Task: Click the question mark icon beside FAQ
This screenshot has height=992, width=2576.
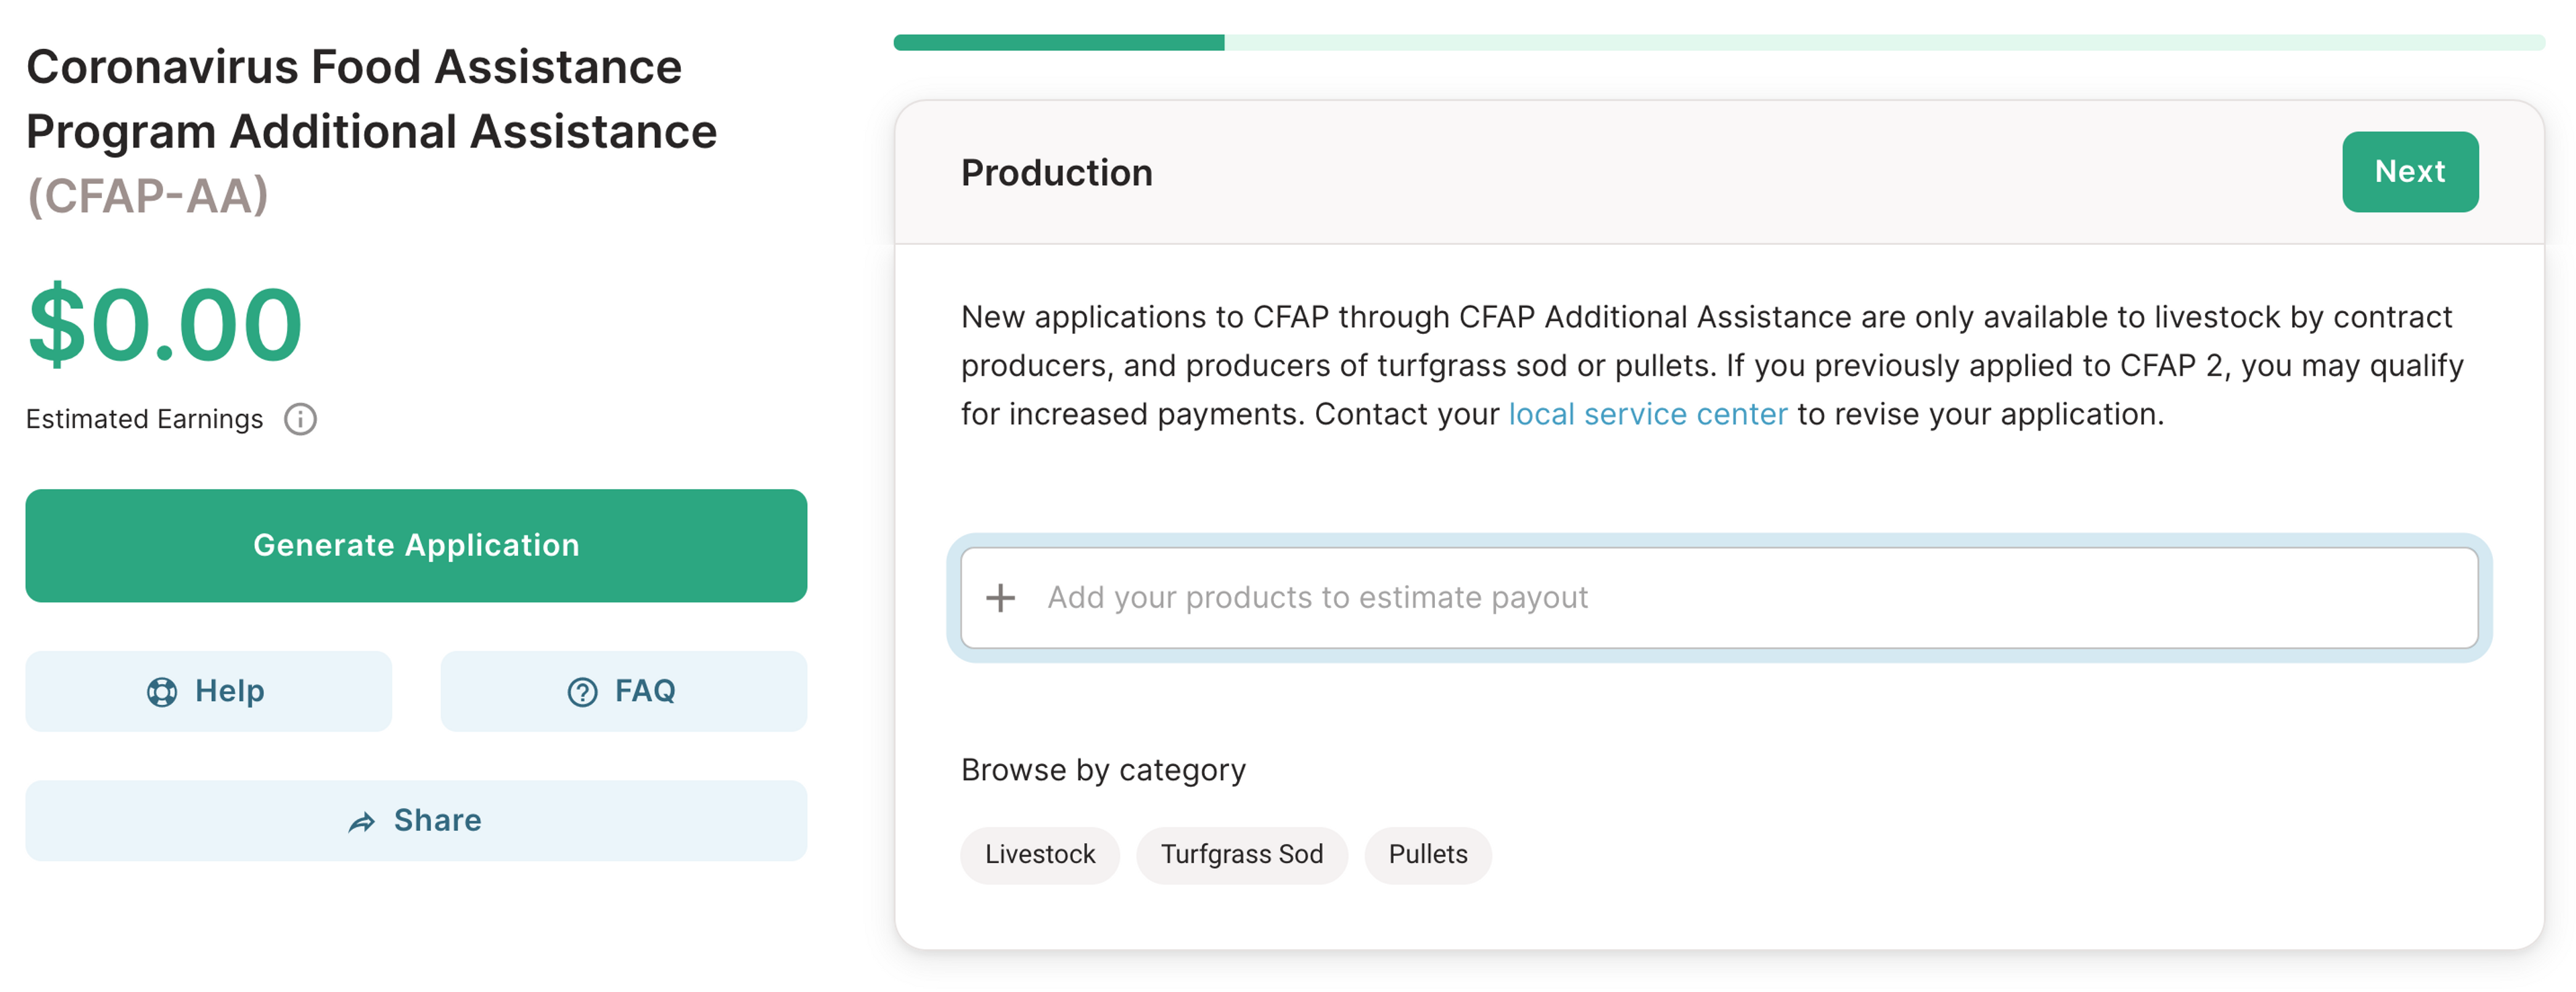Action: [582, 691]
